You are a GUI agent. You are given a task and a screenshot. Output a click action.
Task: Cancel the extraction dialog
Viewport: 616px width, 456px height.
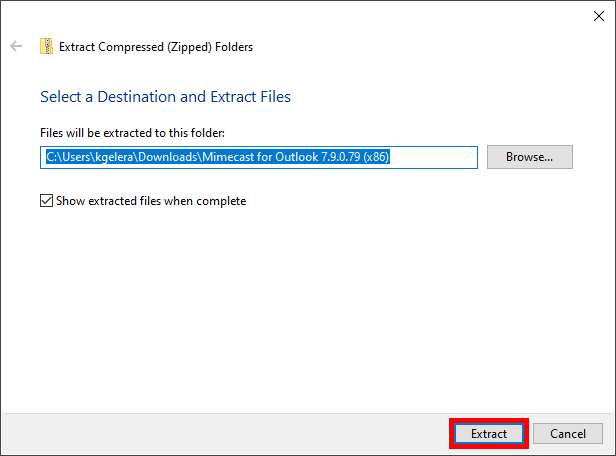click(x=568, y=434)
